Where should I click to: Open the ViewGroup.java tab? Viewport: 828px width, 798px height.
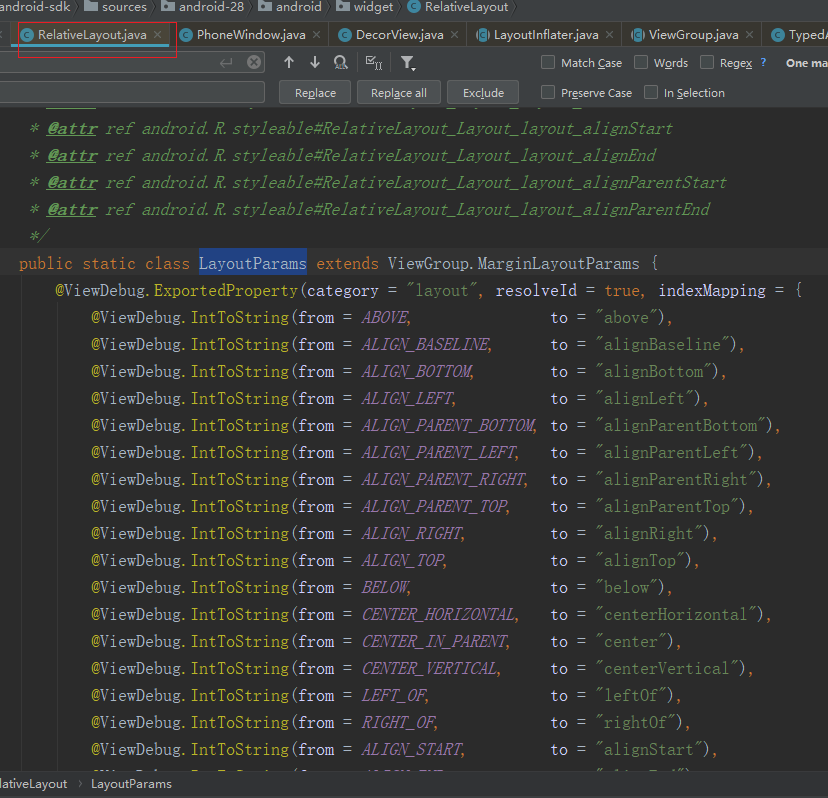point(693,35)
